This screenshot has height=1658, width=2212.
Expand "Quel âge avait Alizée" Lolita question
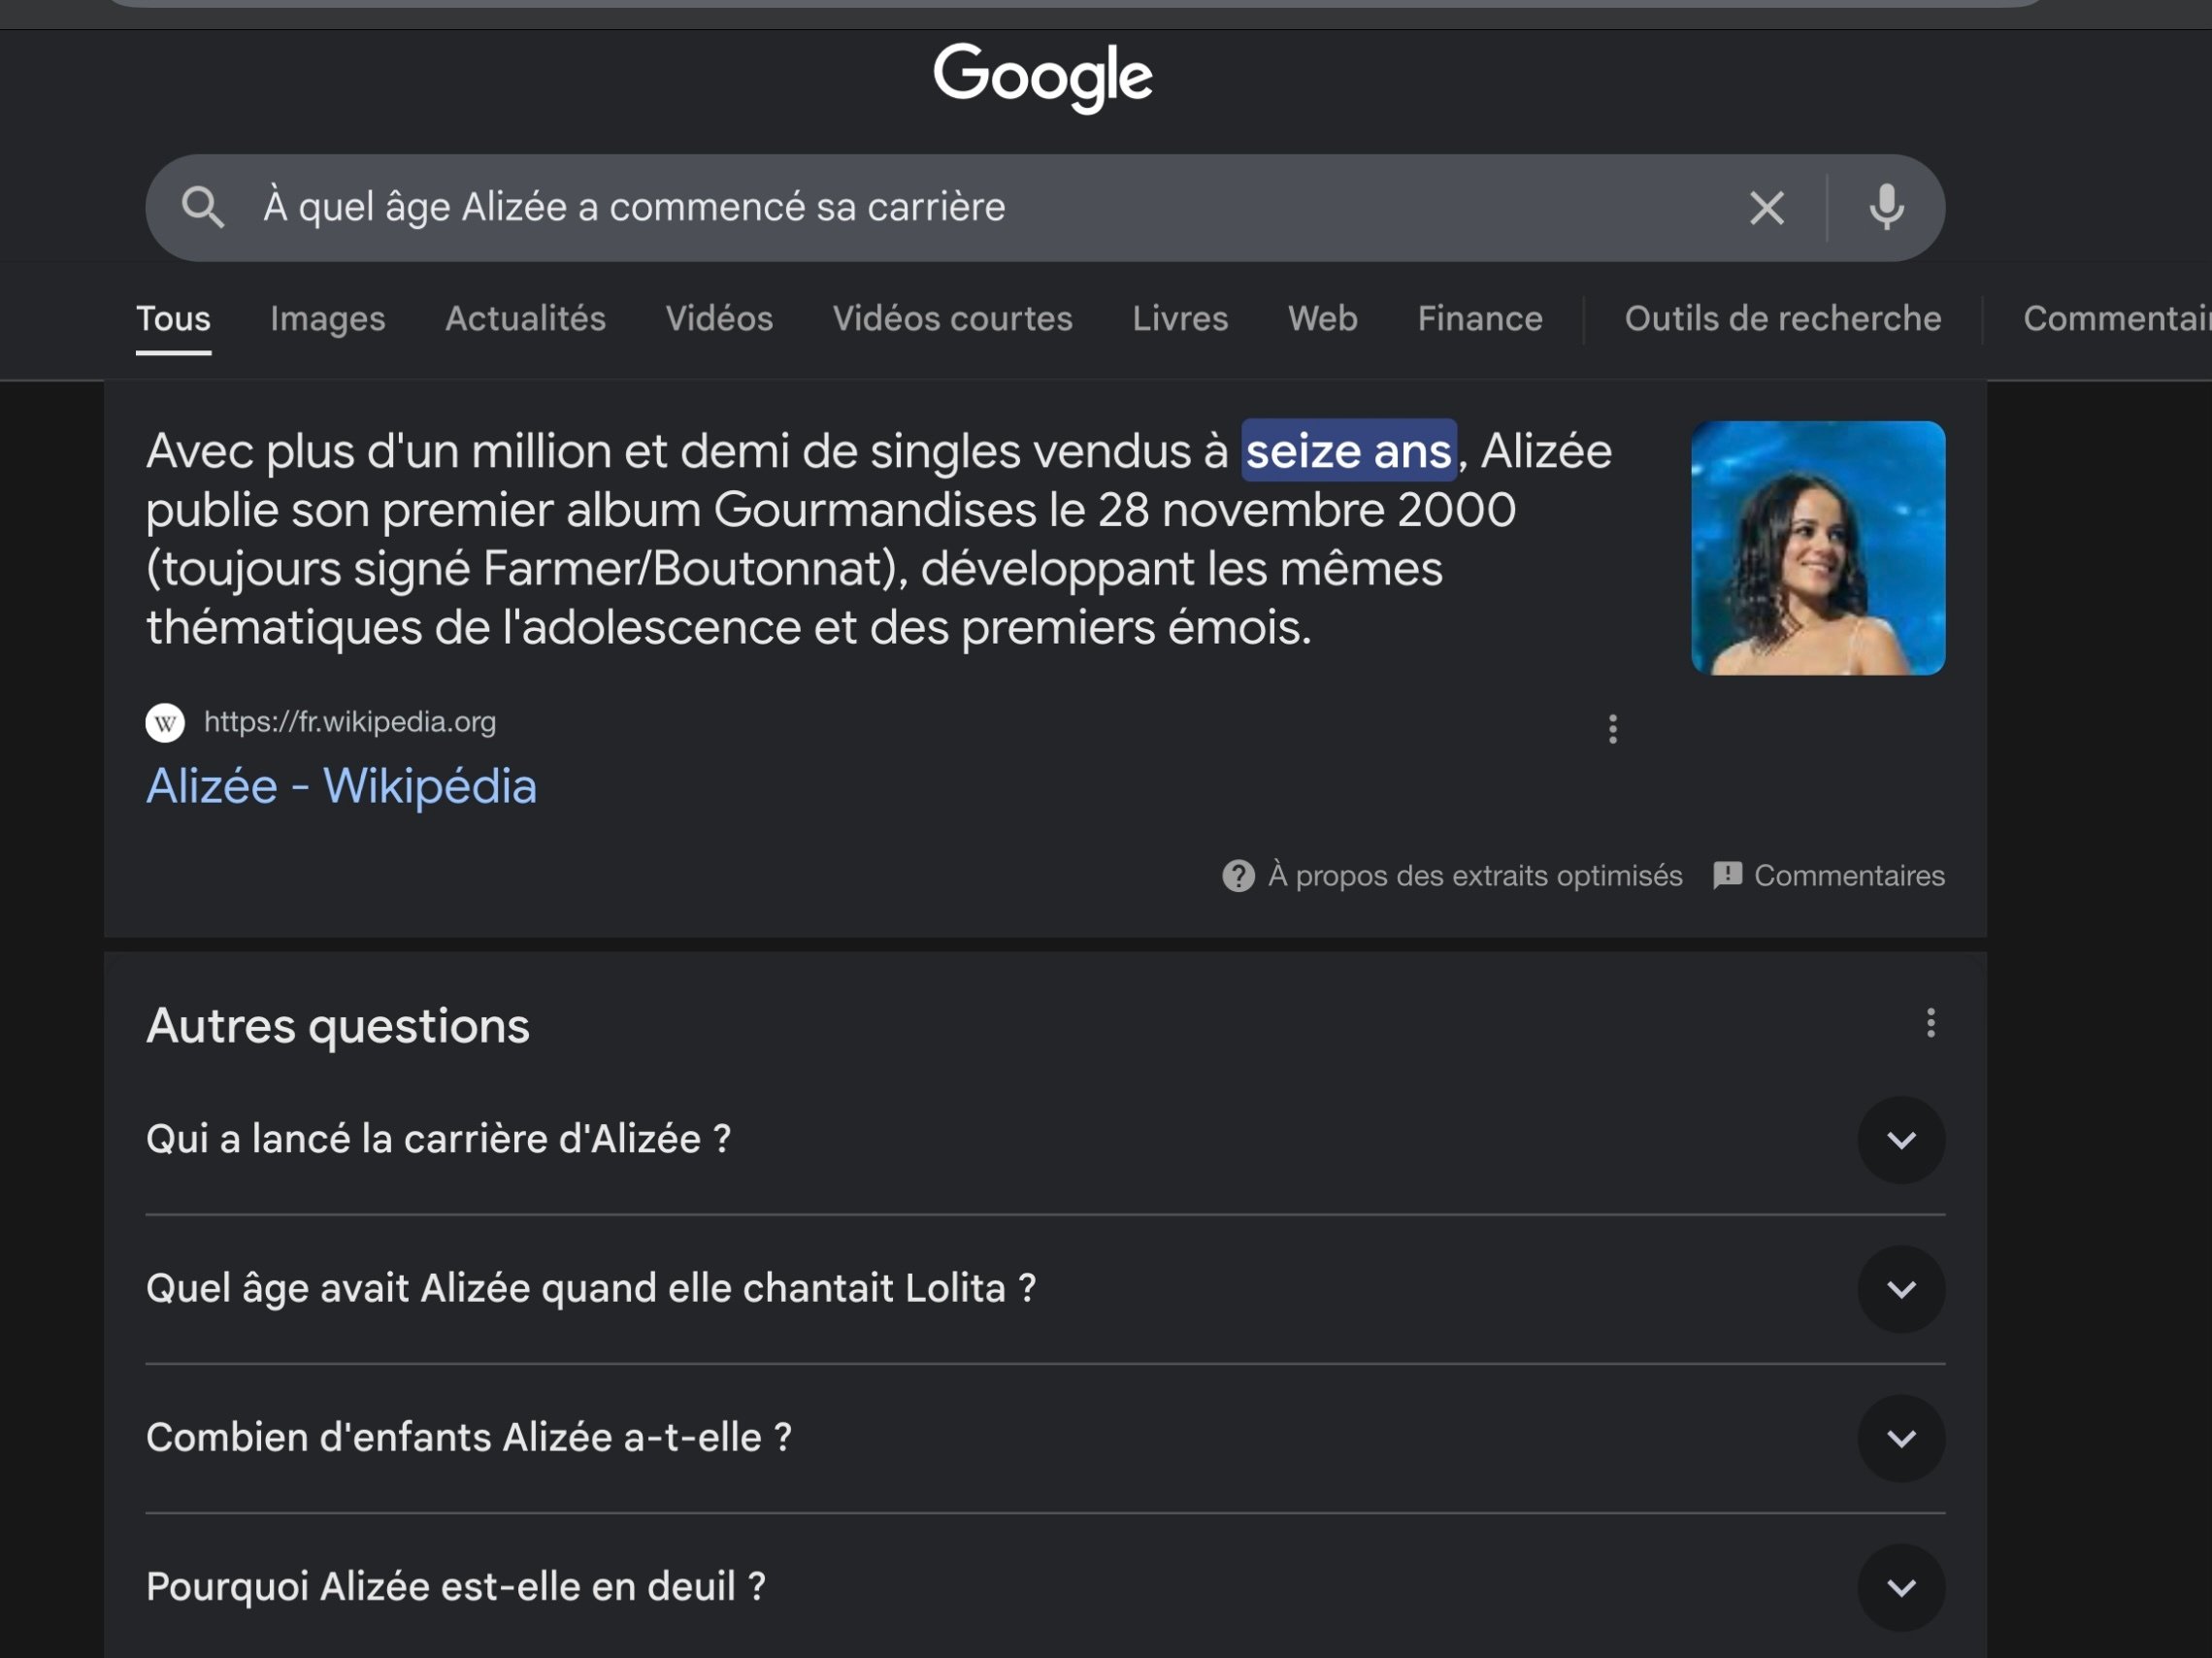[x=1900, y=1289]
